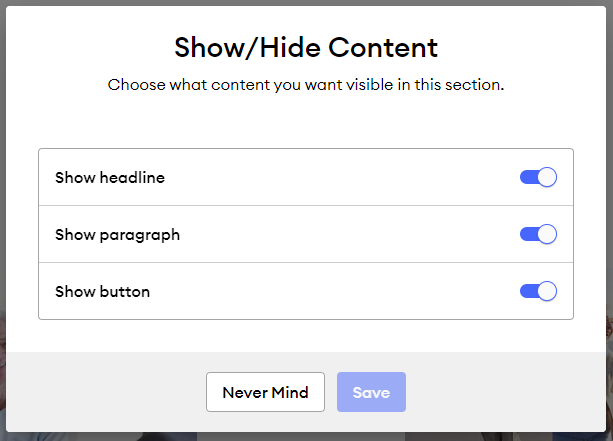
Task: Click empty space in Show paragraph row
Action: point(350,235)
